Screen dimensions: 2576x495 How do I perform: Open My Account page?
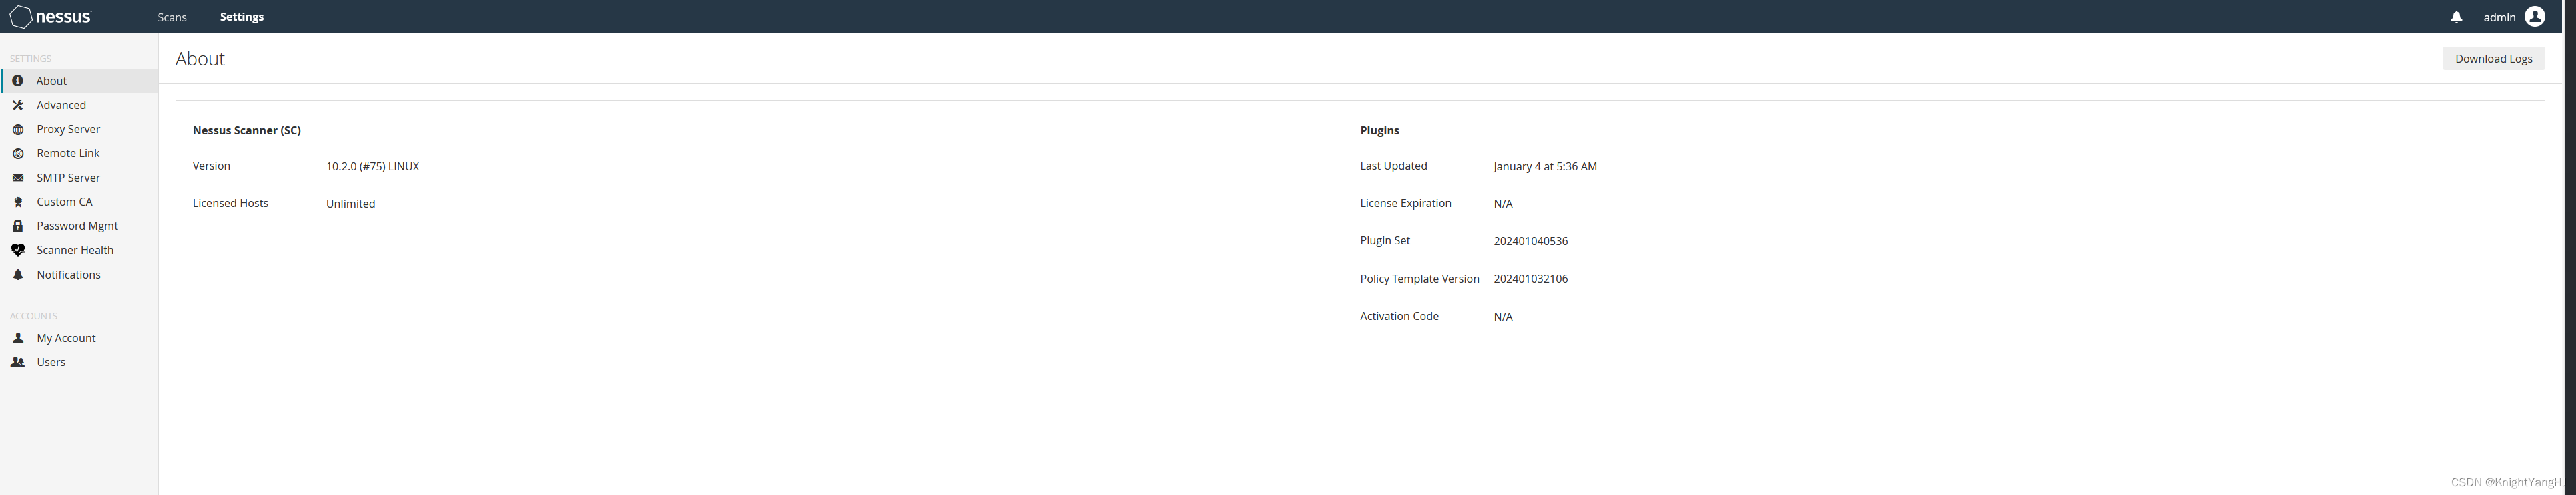click(x=79, y=338)
